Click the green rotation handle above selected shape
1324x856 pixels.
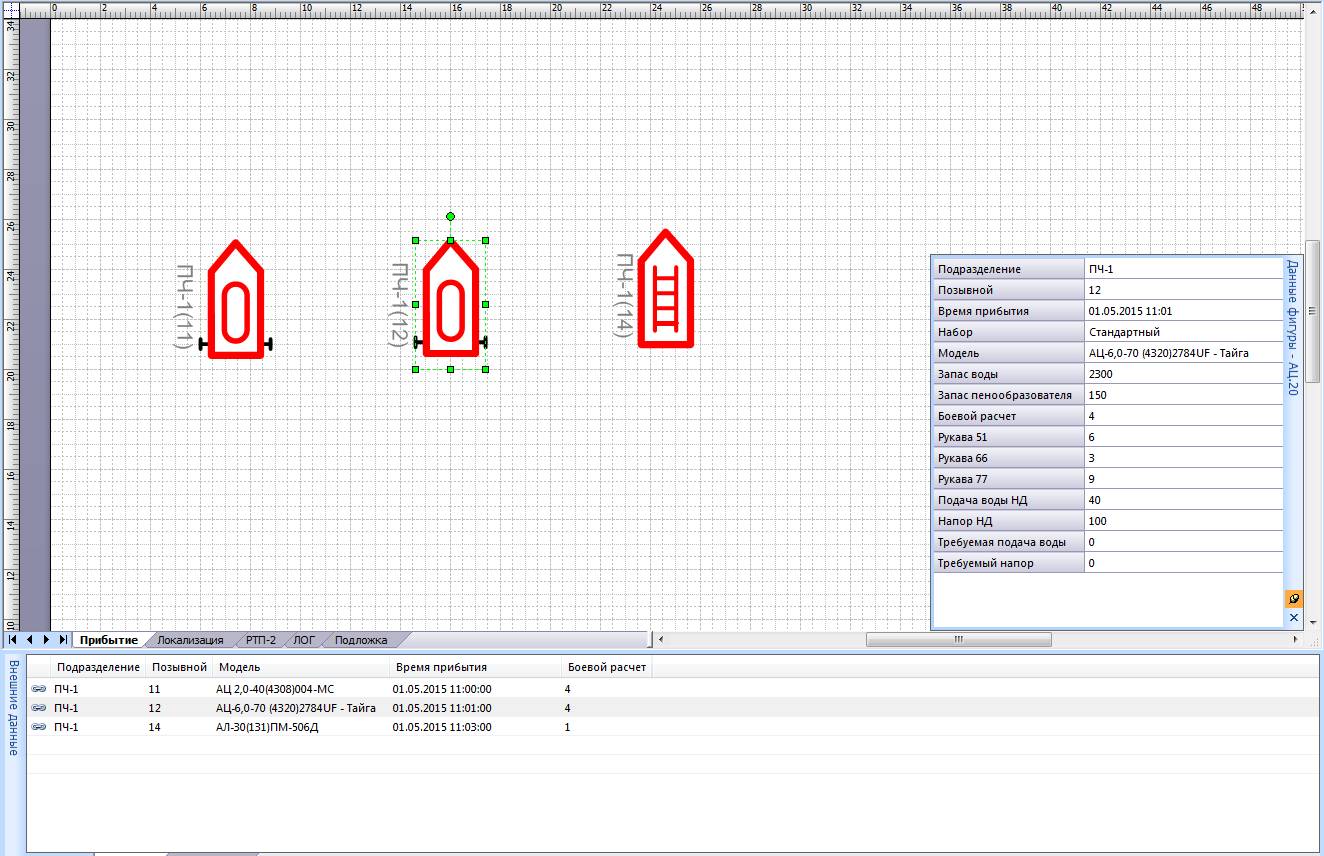[450, 216]
